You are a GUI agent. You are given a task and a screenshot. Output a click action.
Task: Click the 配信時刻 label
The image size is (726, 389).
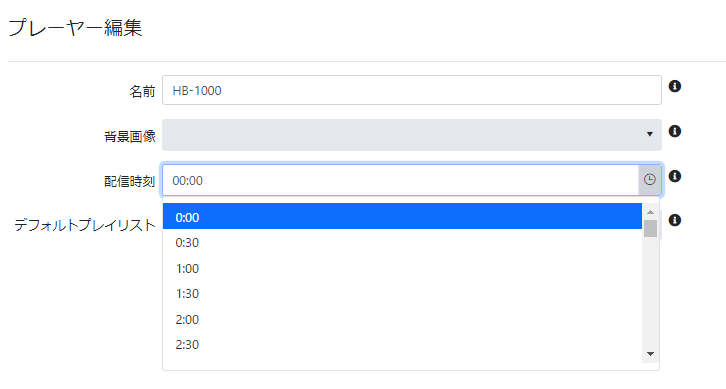coord(130,181)
